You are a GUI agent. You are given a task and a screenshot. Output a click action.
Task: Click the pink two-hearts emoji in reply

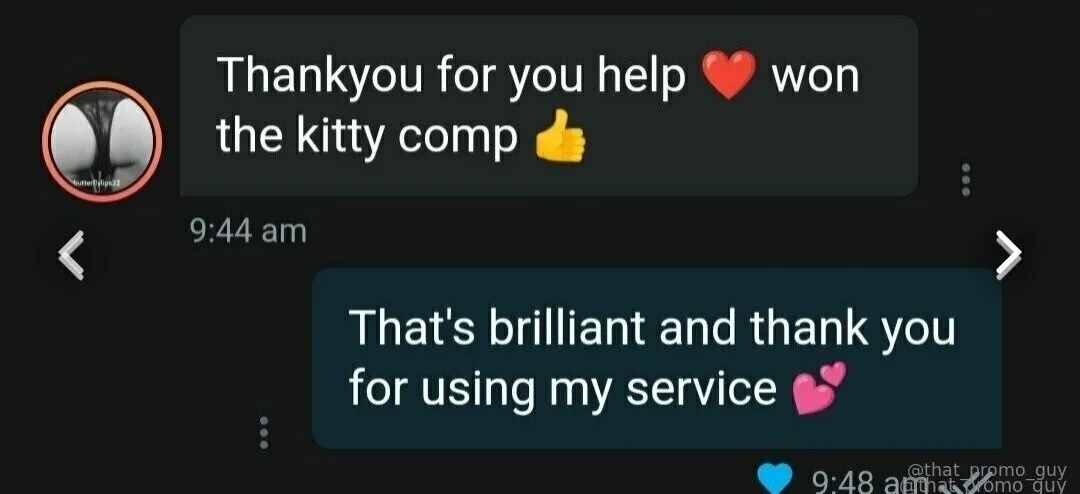tap(818, 389)
